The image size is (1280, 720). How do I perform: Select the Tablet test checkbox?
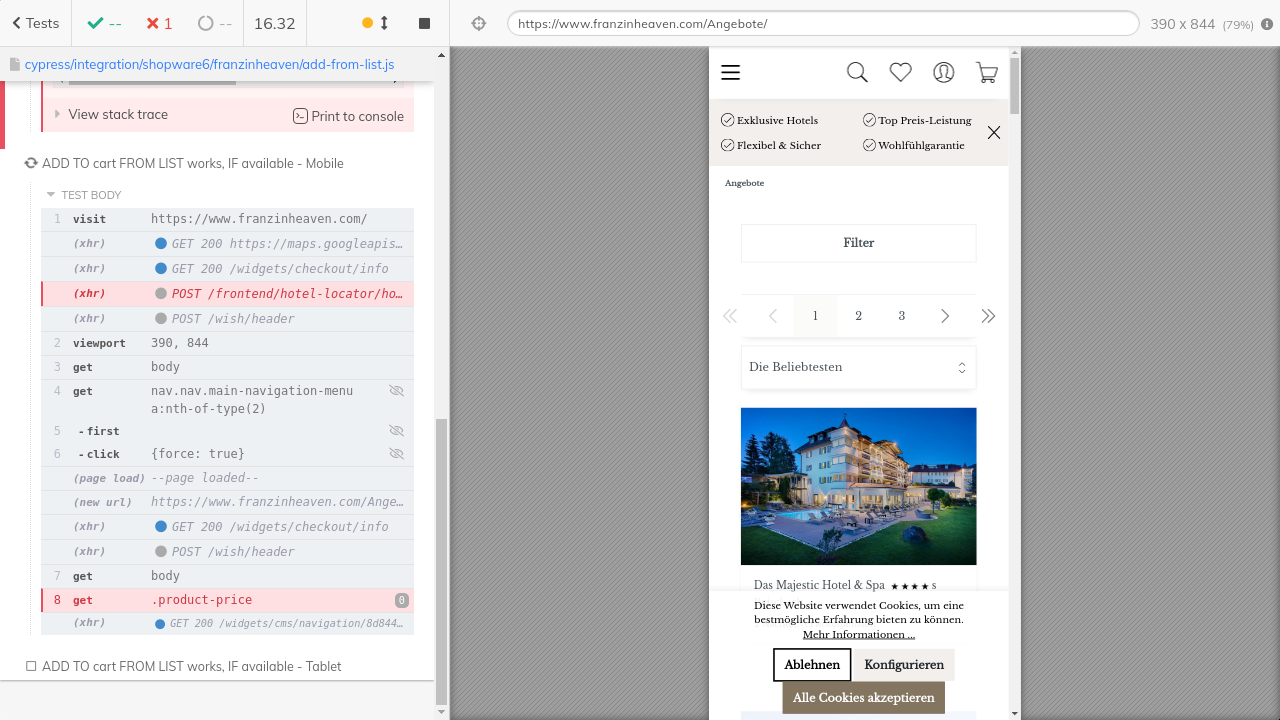pos(31,666)
